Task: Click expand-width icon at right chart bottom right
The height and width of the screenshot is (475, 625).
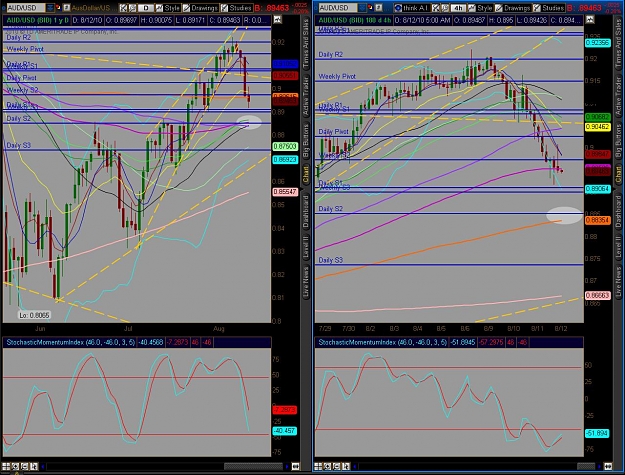Action: (x=607, y=466)
